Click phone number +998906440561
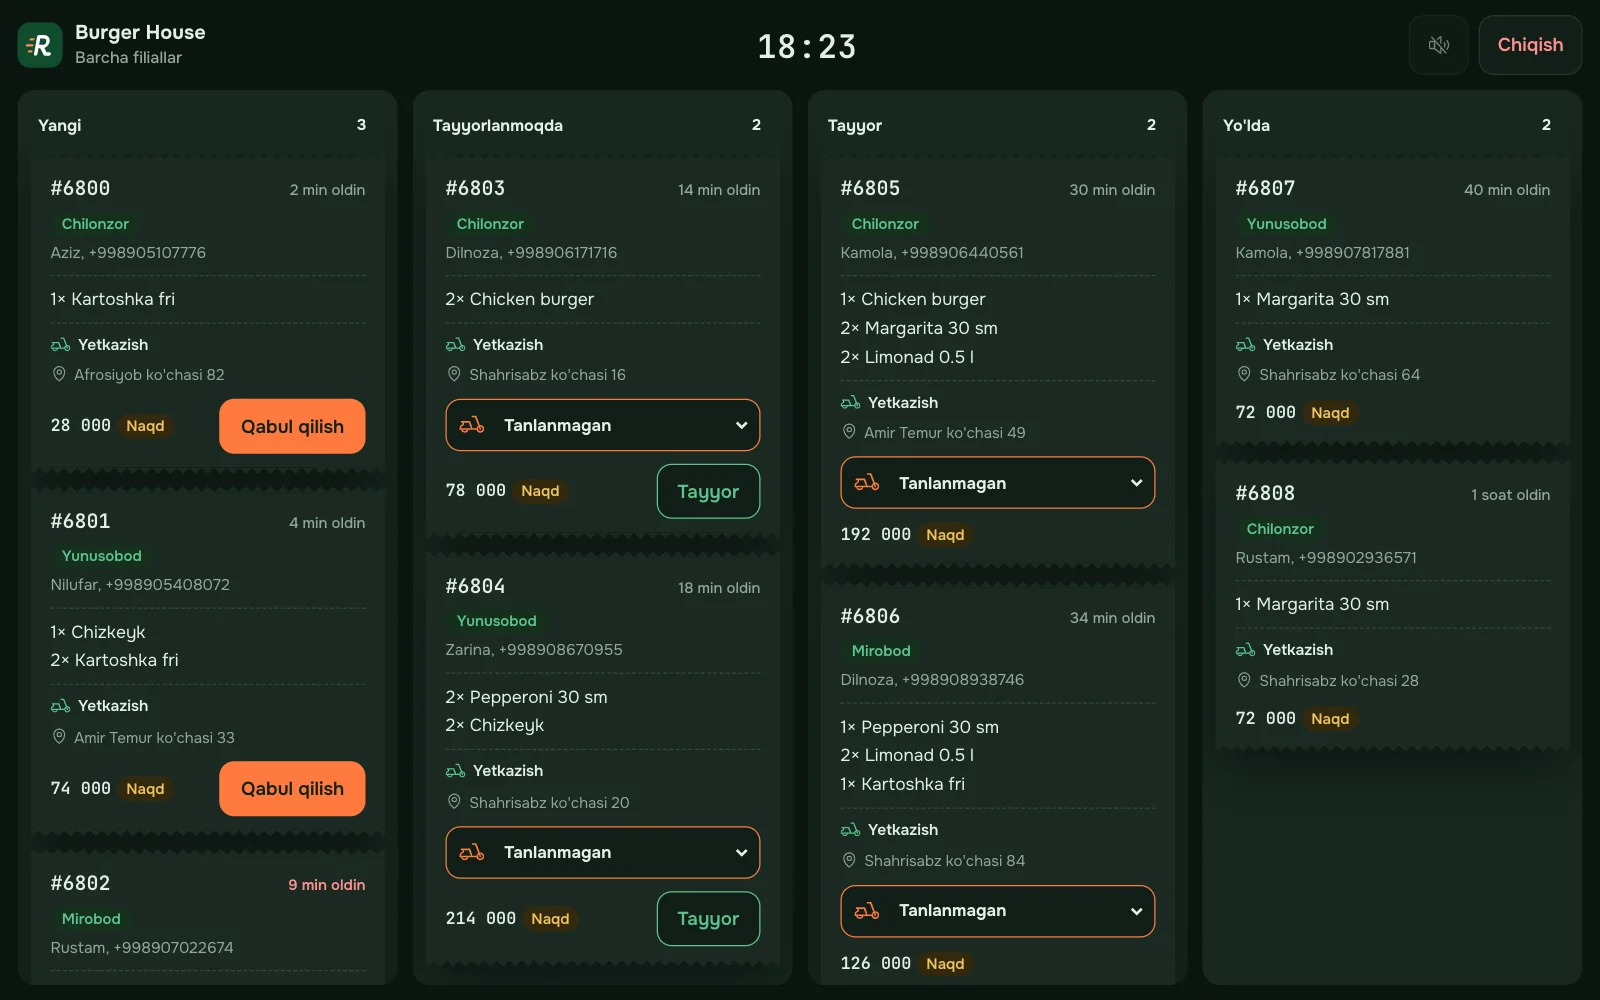 pyautogui.click(x=962, y=253)
